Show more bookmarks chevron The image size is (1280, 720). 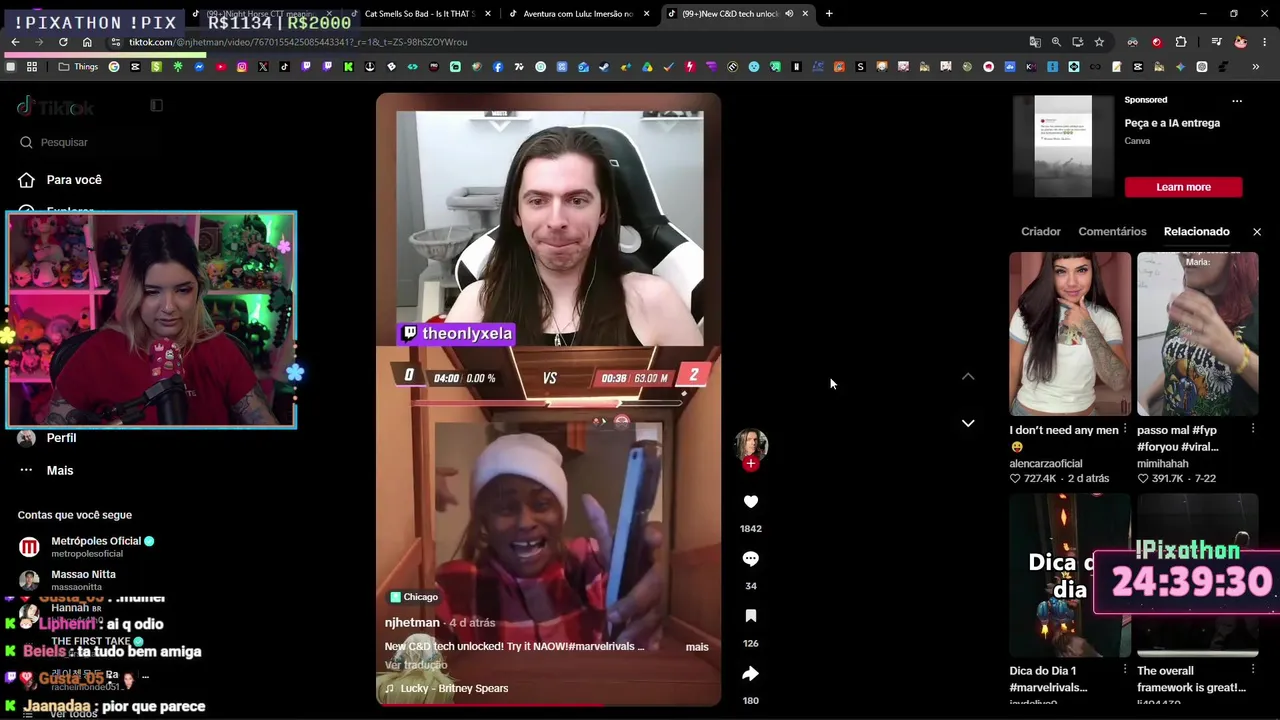[1256, 67]
